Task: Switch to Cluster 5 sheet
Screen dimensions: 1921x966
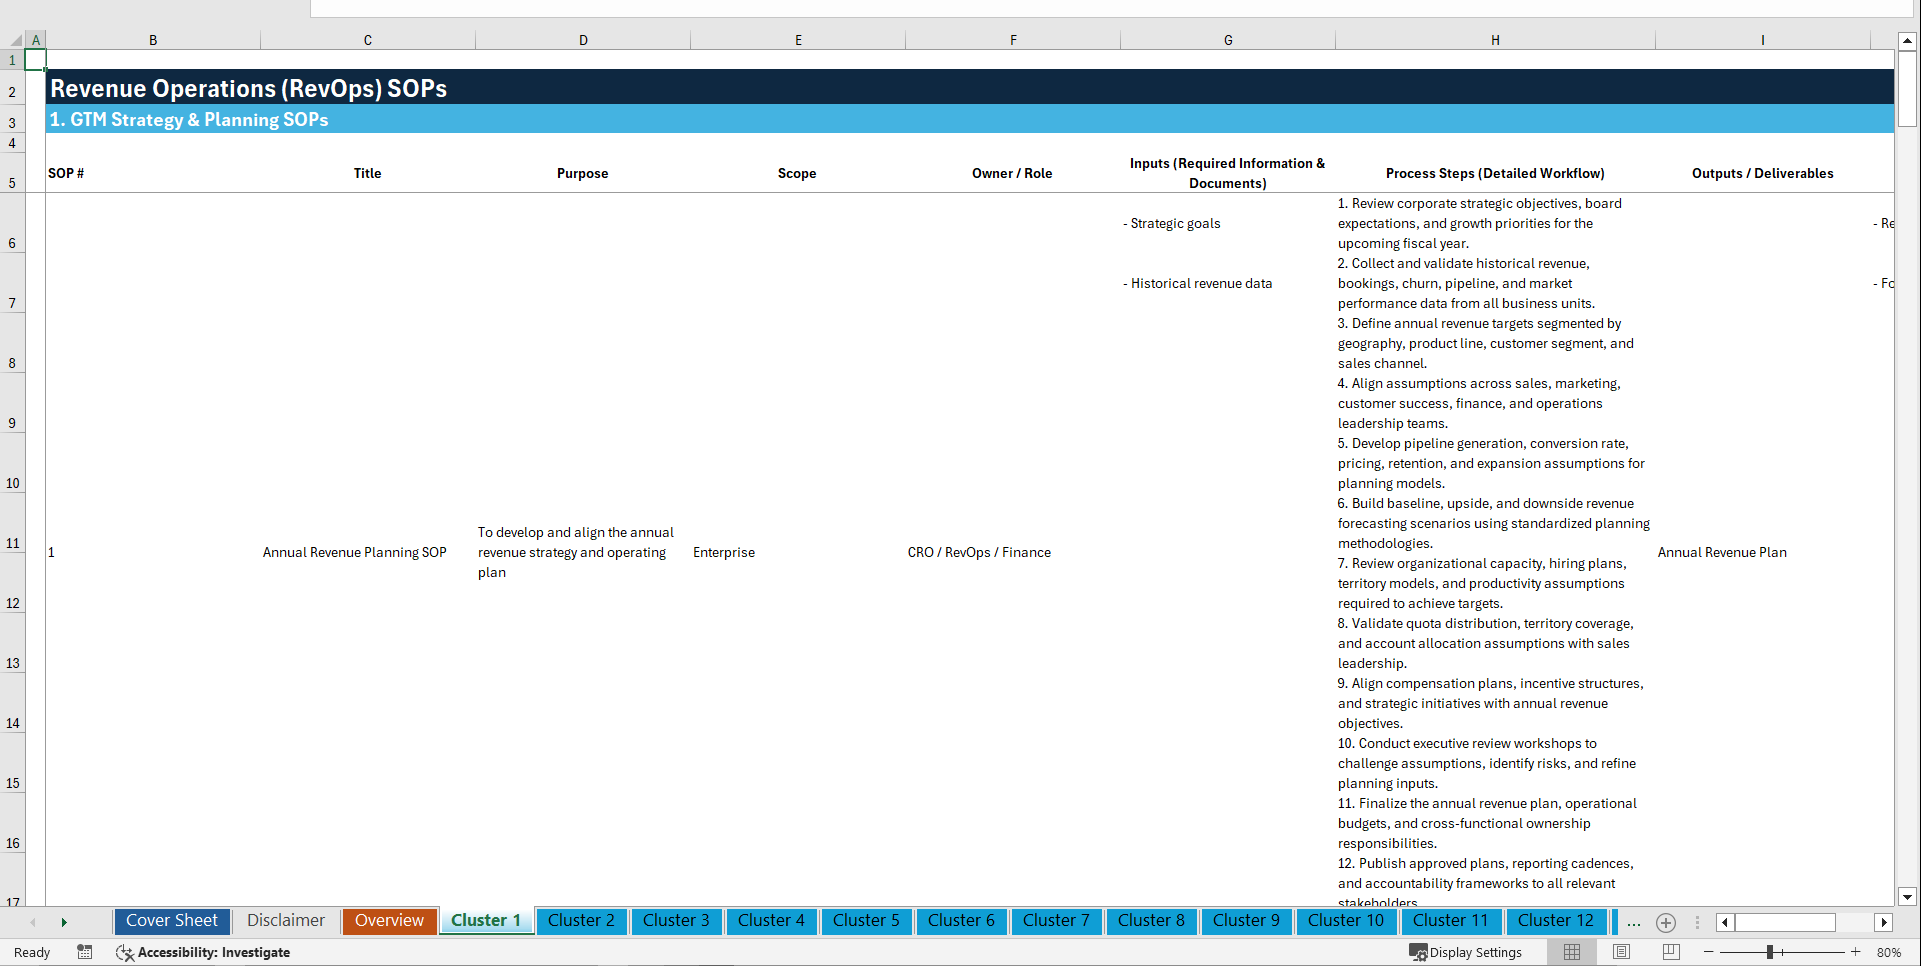Action: click(866, 921)
